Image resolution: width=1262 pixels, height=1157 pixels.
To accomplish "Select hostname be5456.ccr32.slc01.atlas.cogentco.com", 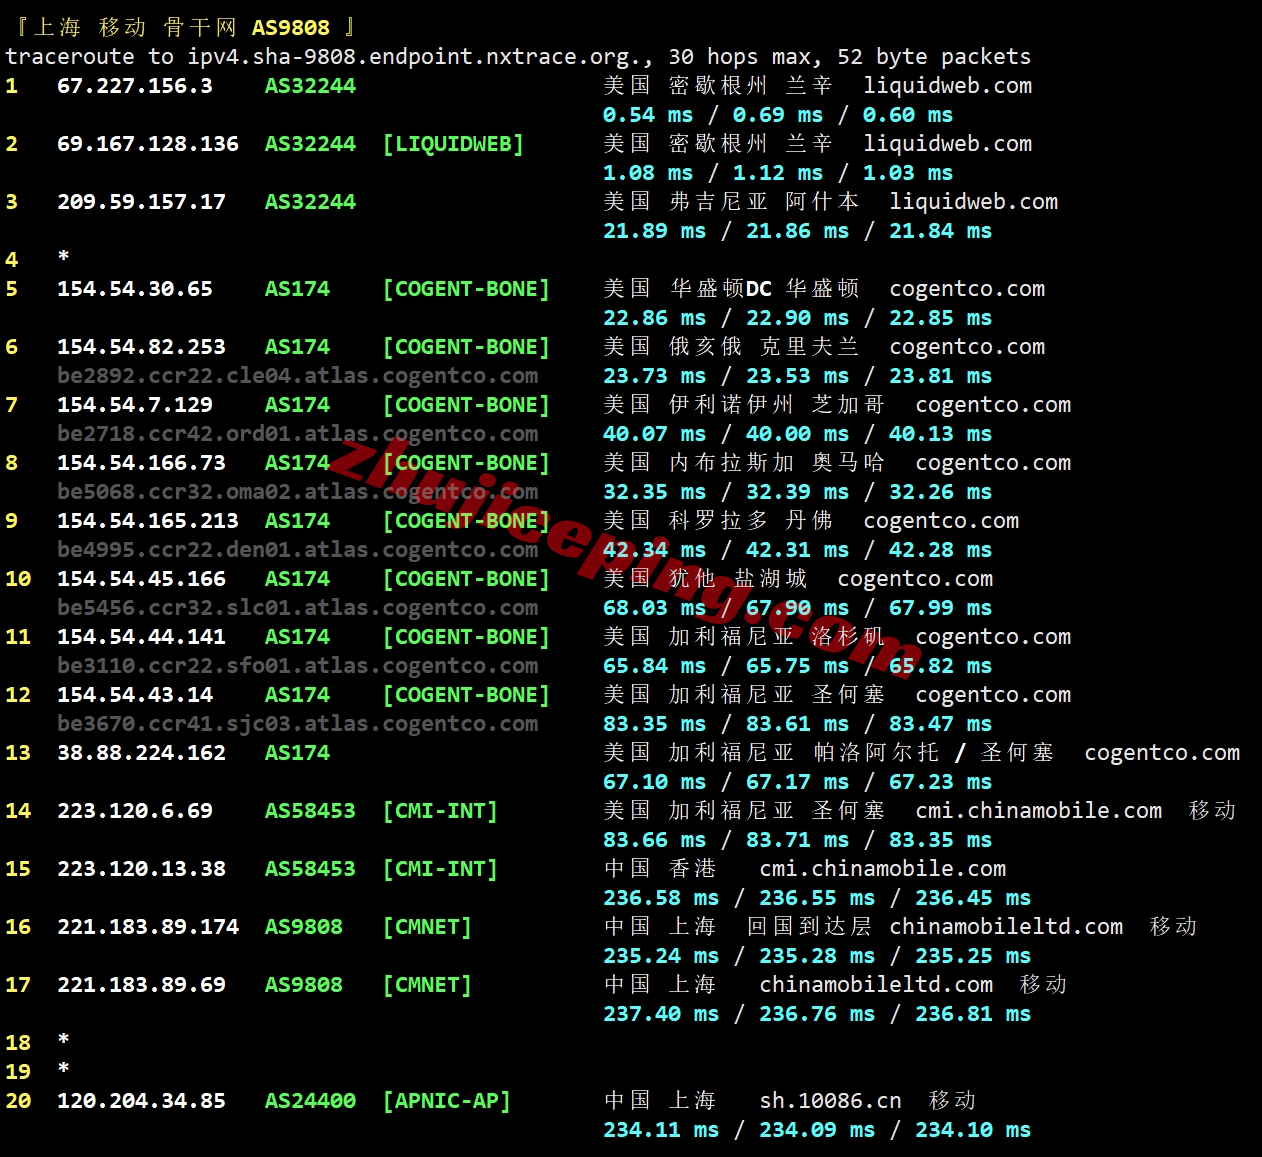I will [297, 608].
